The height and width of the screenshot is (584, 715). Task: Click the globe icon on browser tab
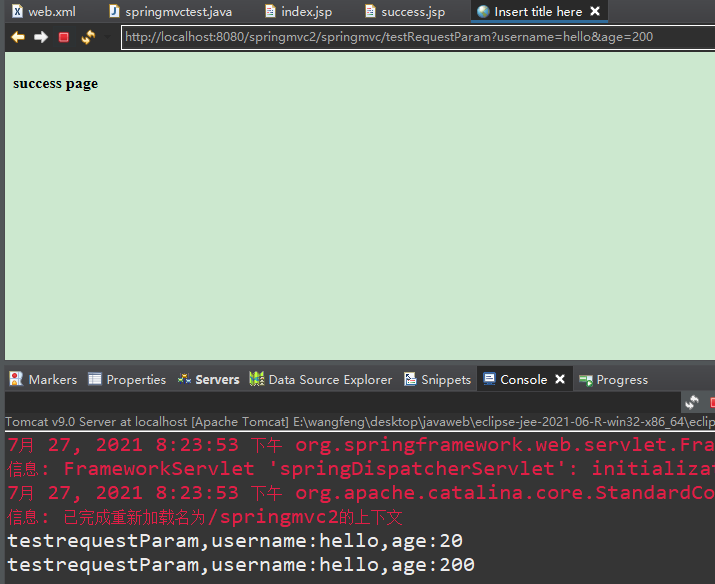(483, 11)
